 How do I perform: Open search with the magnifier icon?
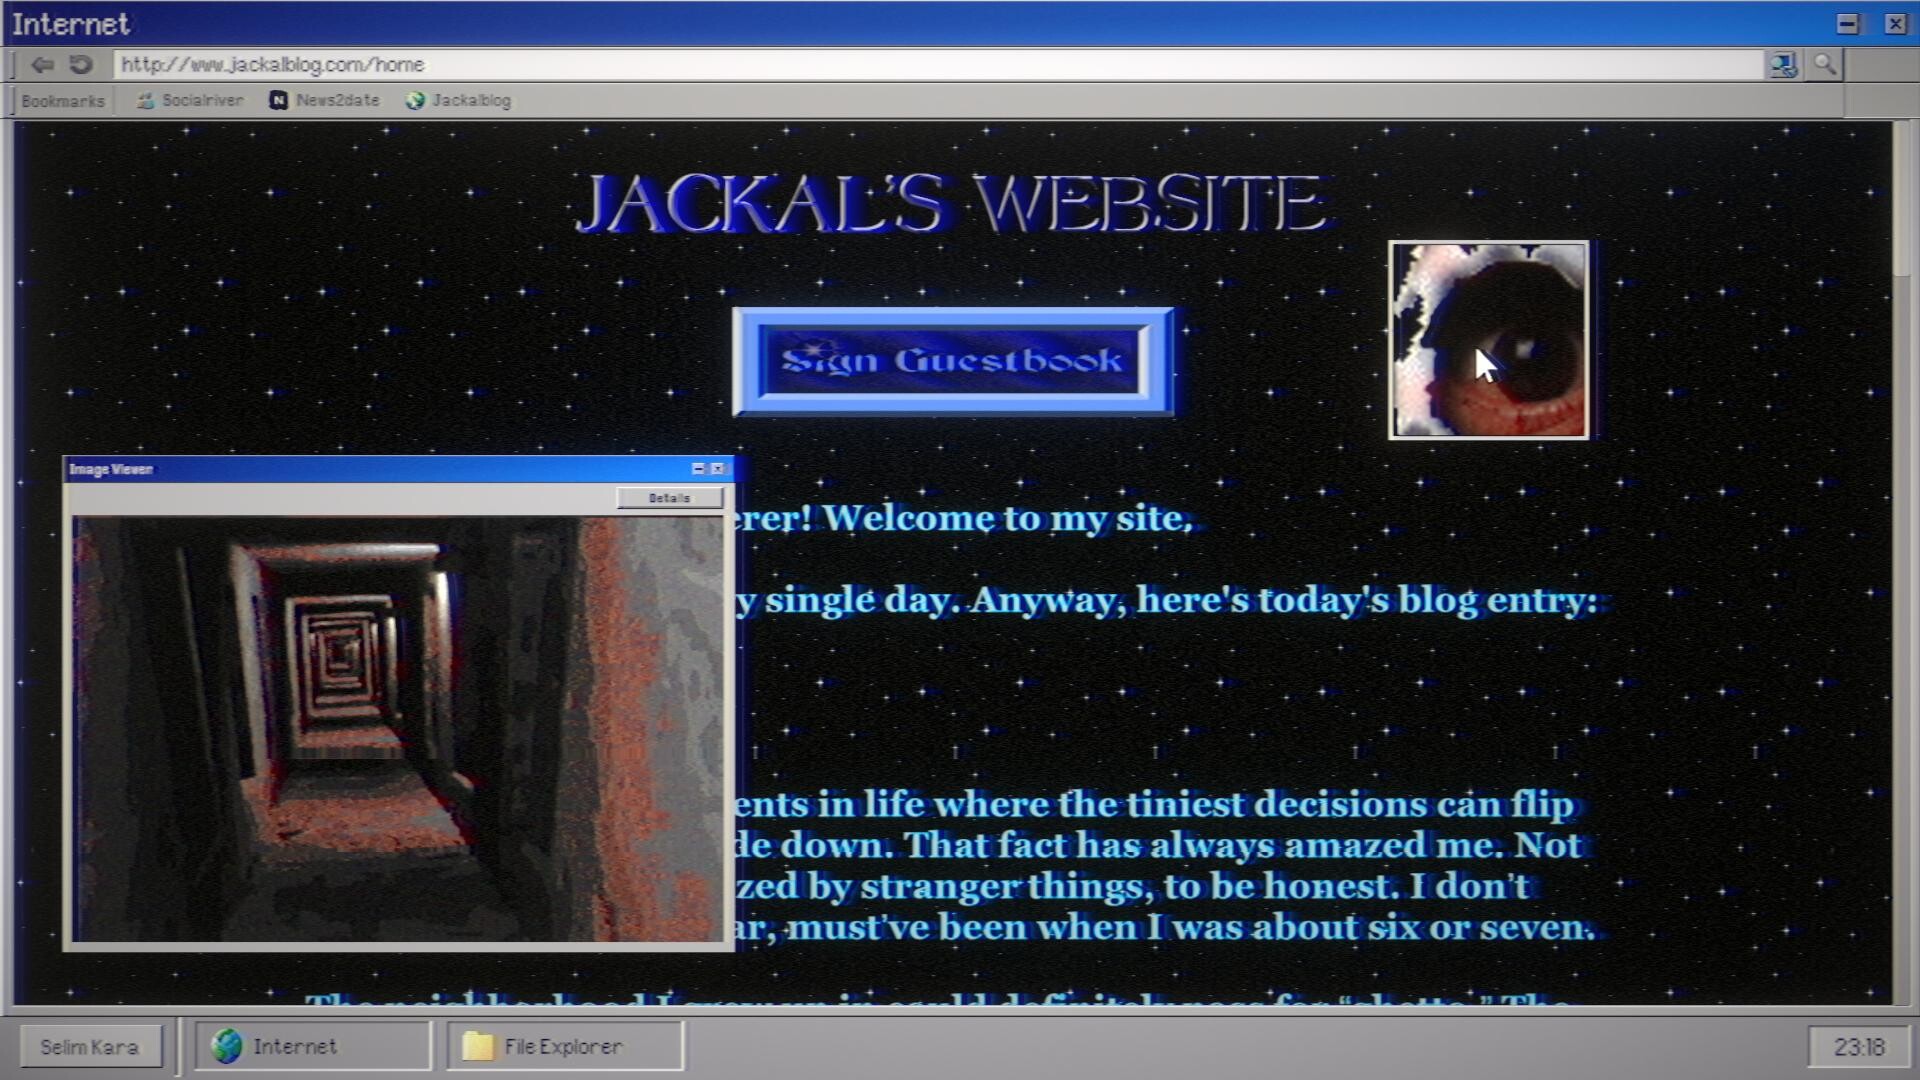pos(1824,64)
